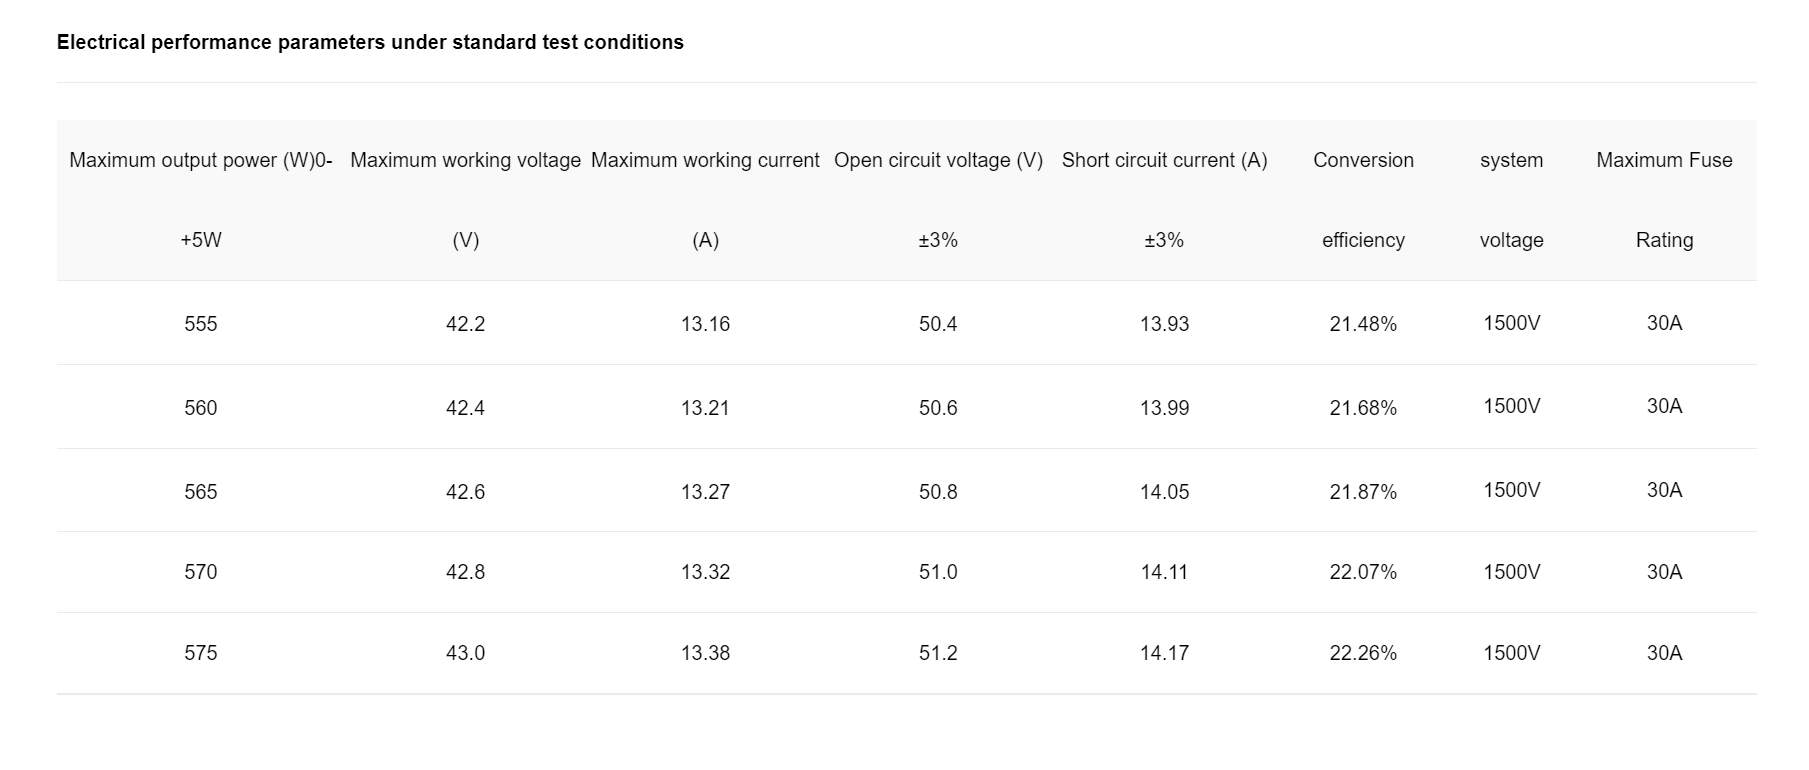The image size is (1809, 770).
Task: Click the system voltage column header
Action: coord(1511,200)
